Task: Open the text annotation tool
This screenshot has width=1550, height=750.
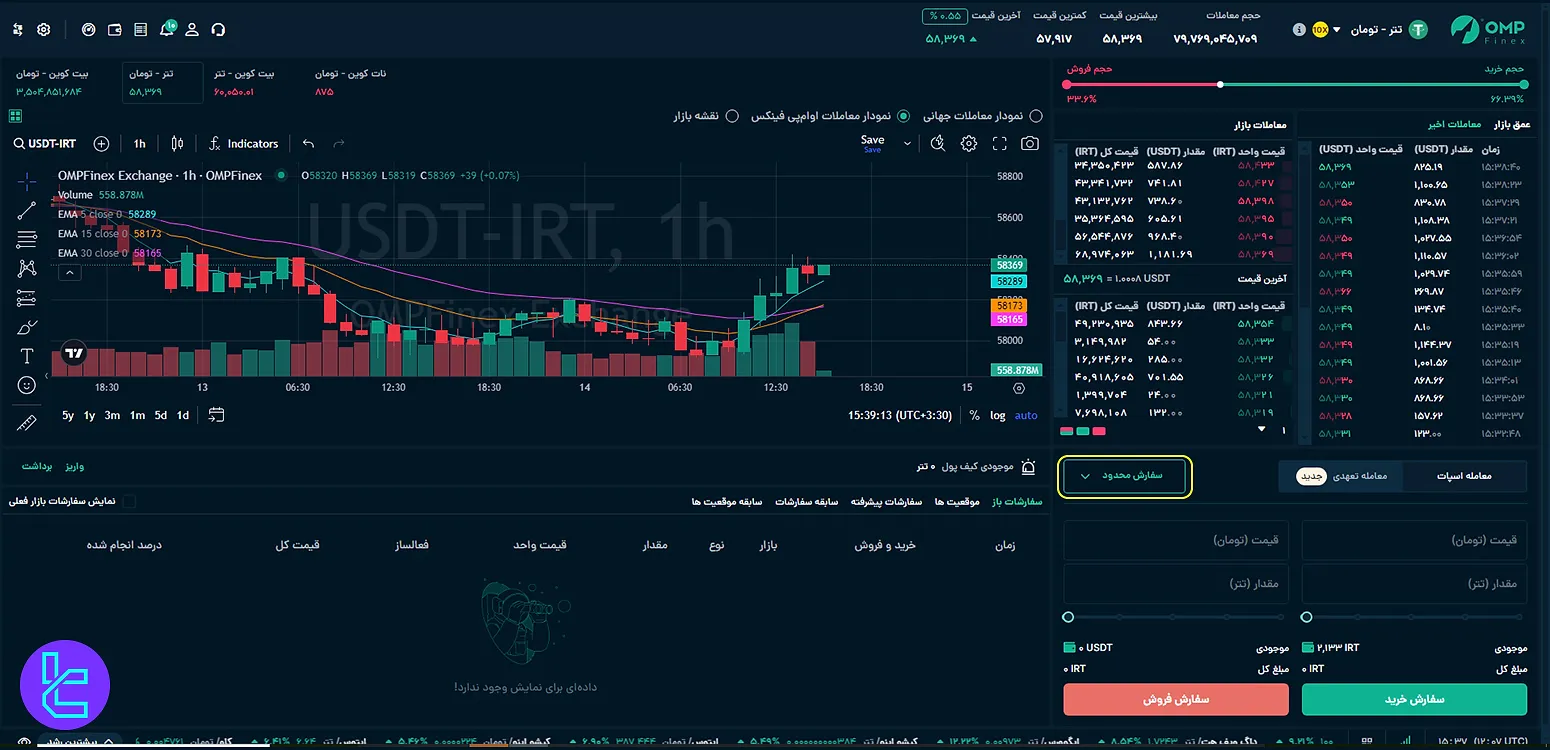Action: point(27,356)
